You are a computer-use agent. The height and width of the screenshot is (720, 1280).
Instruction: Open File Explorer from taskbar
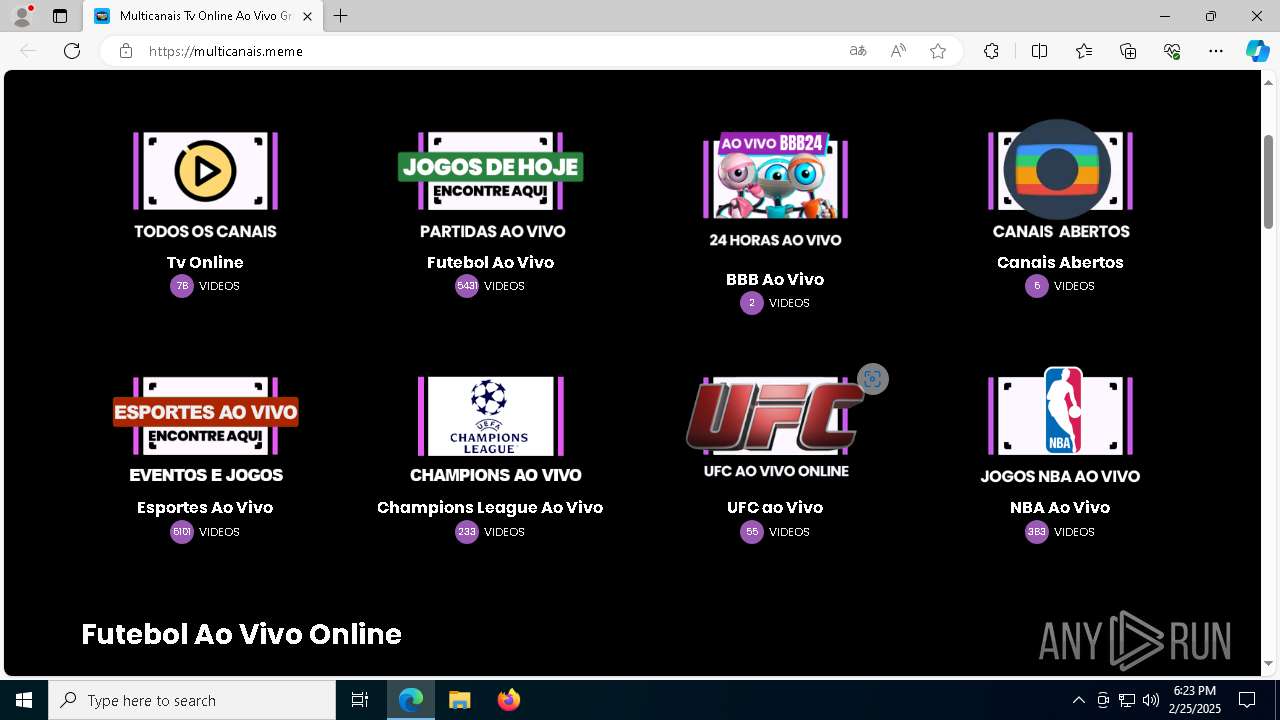[460, 700]
